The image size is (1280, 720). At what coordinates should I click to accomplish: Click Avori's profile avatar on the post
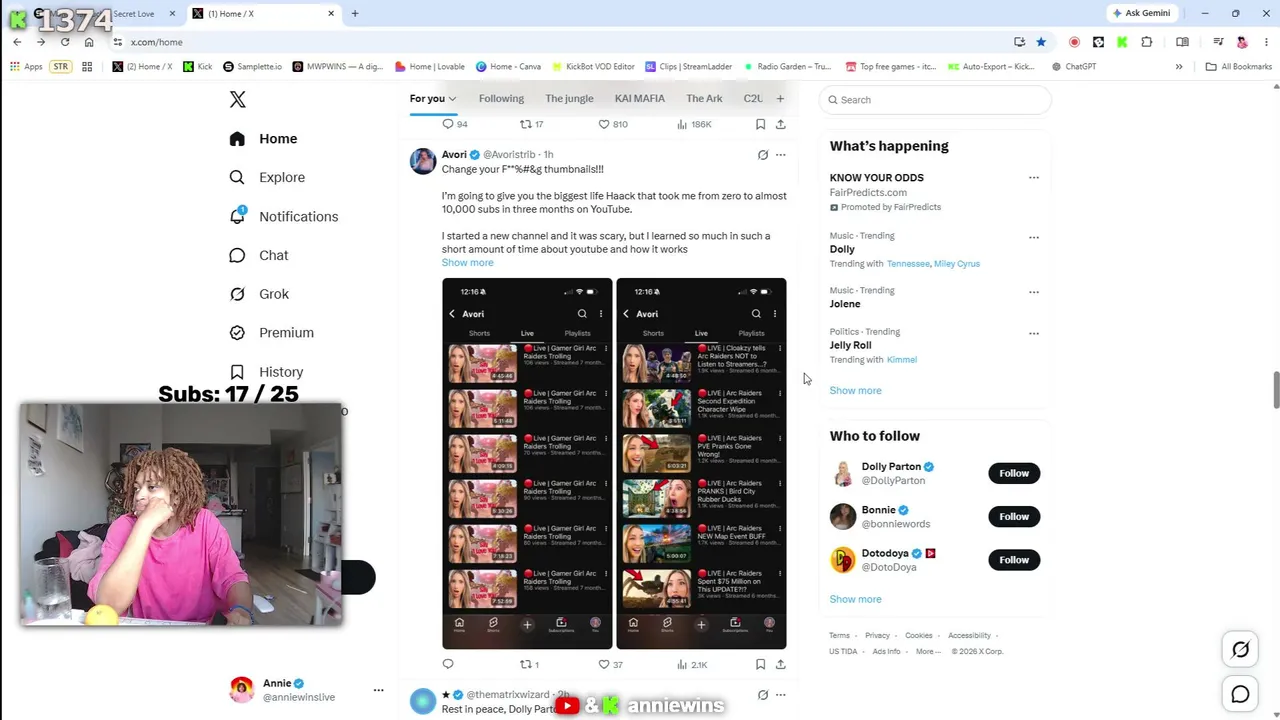point(423,161)
